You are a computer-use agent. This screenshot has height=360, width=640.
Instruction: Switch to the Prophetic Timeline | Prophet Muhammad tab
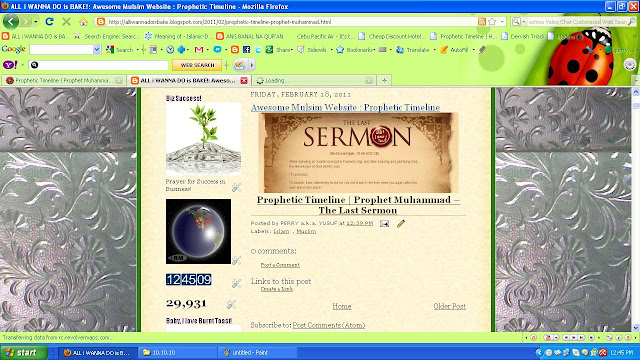(x=63, y=80)
